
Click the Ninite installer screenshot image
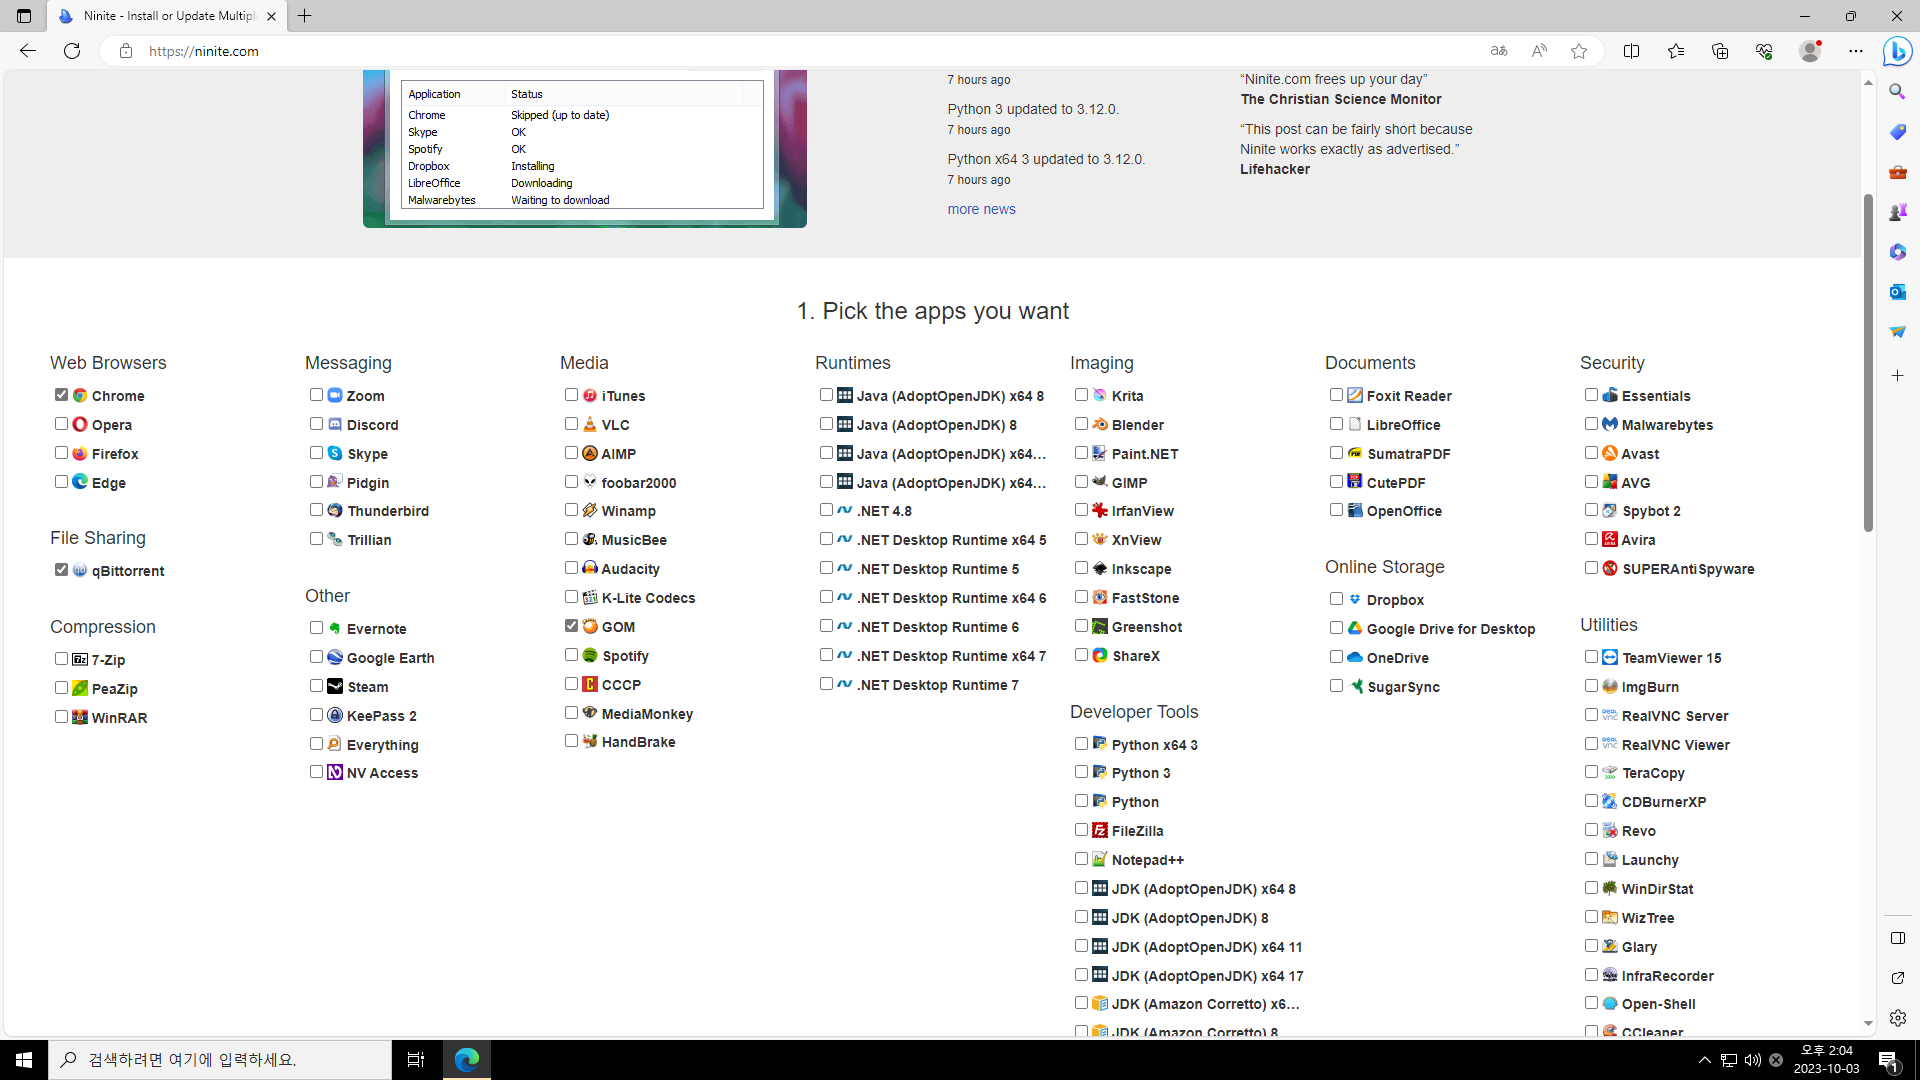(585, 148)
